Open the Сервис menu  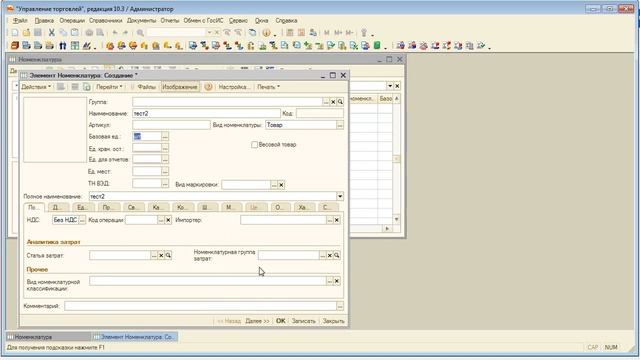pos(238,20)
